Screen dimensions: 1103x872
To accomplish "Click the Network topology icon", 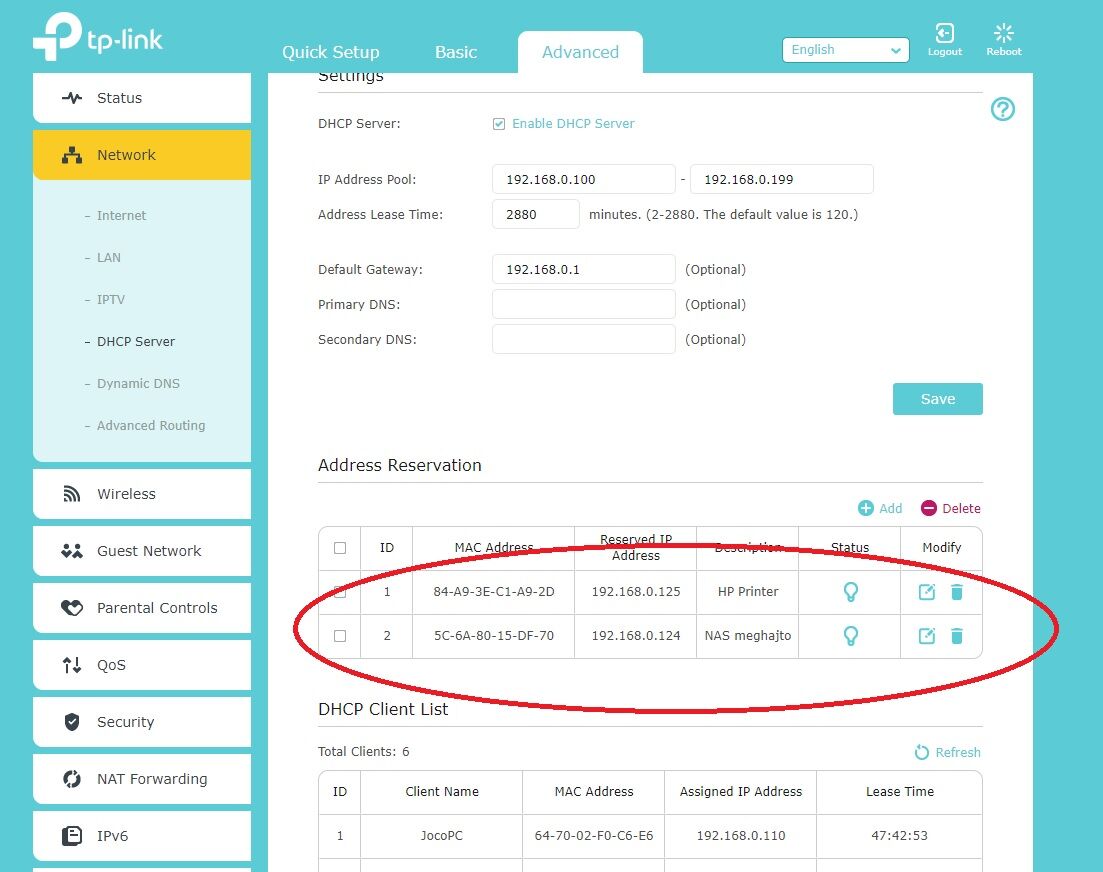I will point(72,155).
